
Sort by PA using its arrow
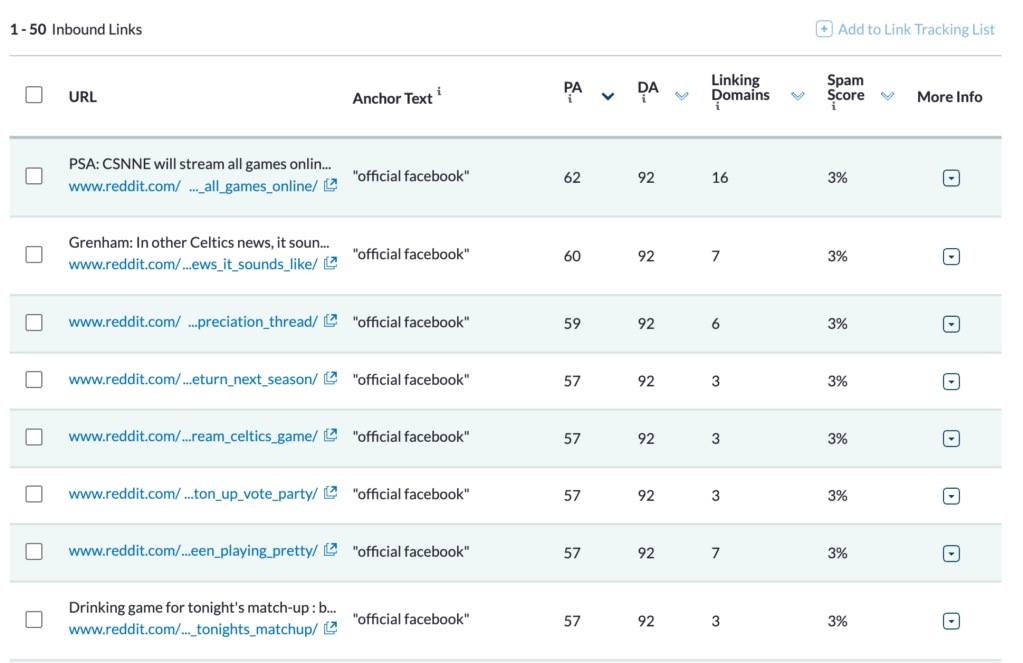607,97
